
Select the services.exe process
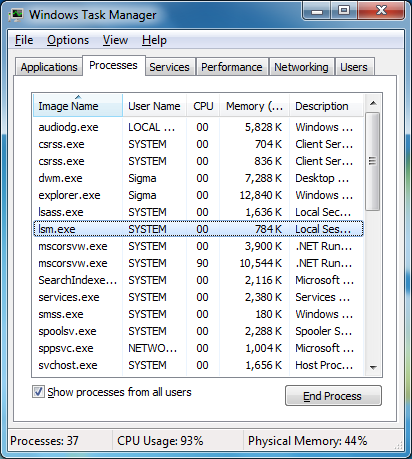[x=198, y=297]
